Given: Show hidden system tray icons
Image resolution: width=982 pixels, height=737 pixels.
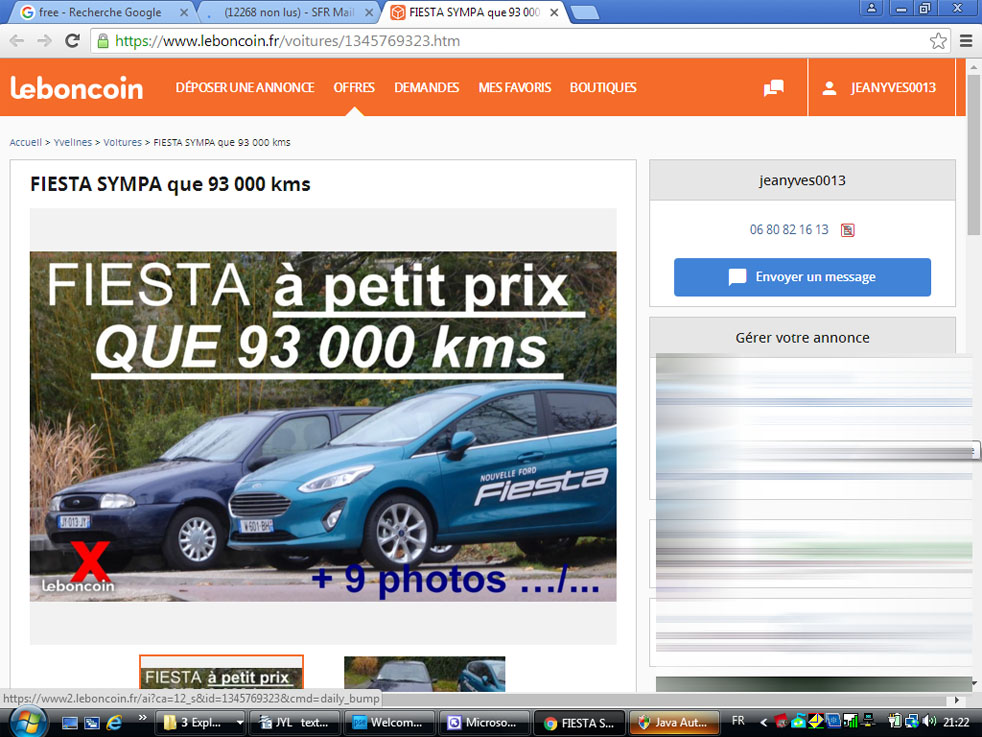Looking at the screenshot, I should click(x=763, y=723).
